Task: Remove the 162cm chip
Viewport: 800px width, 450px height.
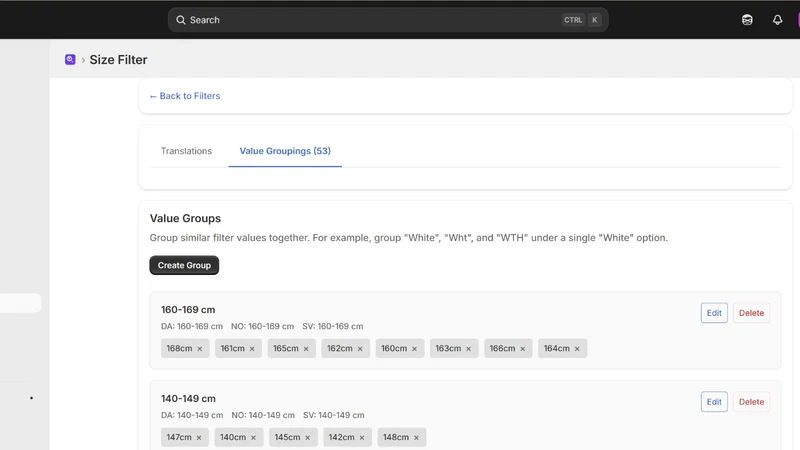Action: click(360, 349)
